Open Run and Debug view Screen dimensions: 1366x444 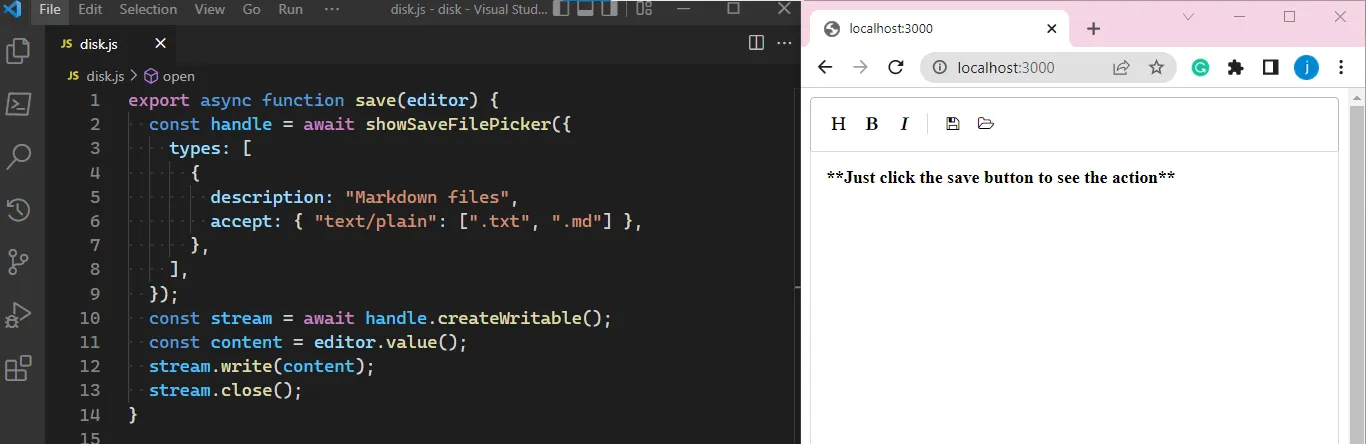(x=18, y=316)
